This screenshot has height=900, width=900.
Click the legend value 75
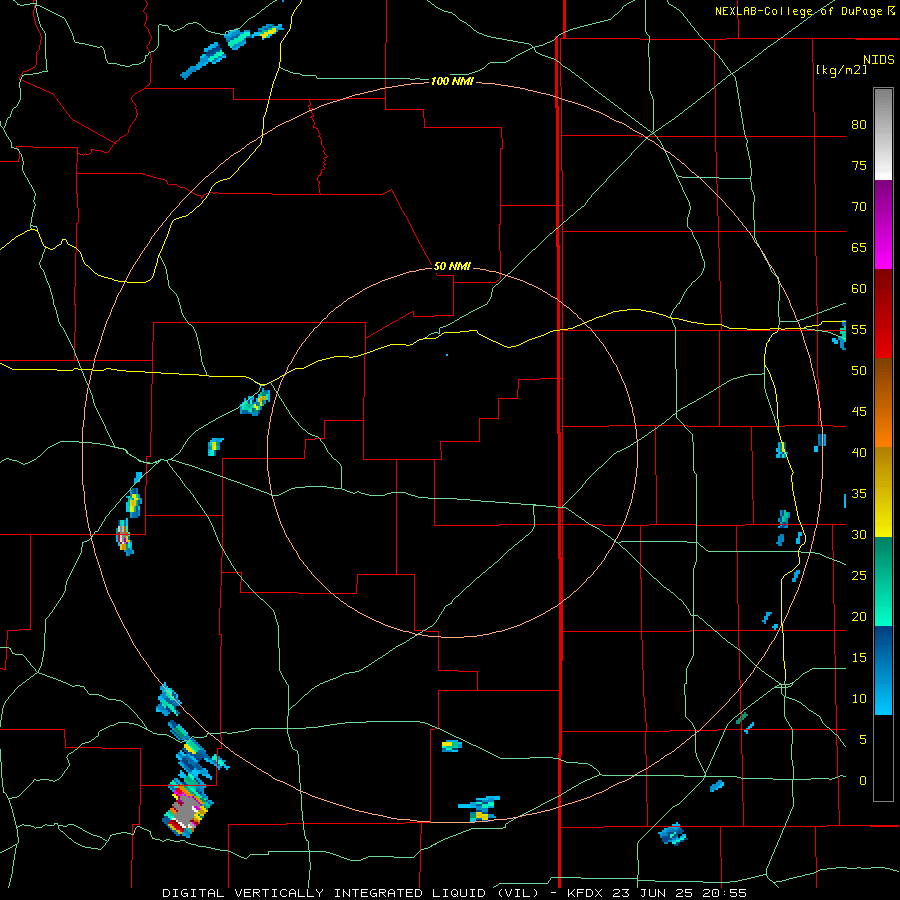click(x=859, y=165)
